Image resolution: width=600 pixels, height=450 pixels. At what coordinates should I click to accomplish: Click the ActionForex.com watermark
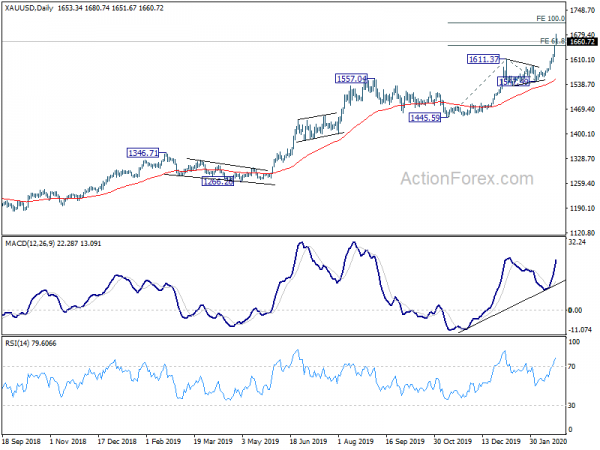[x=467, y=179]
